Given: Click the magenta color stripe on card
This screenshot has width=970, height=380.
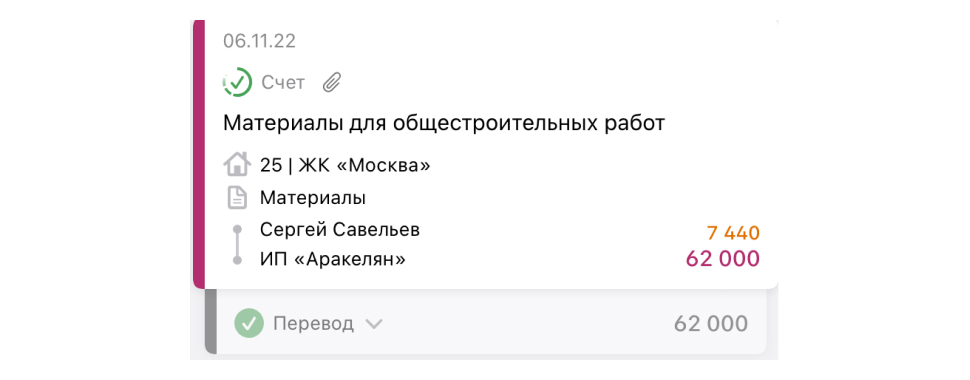Looking at the screenshot, I should coord(199,153).
